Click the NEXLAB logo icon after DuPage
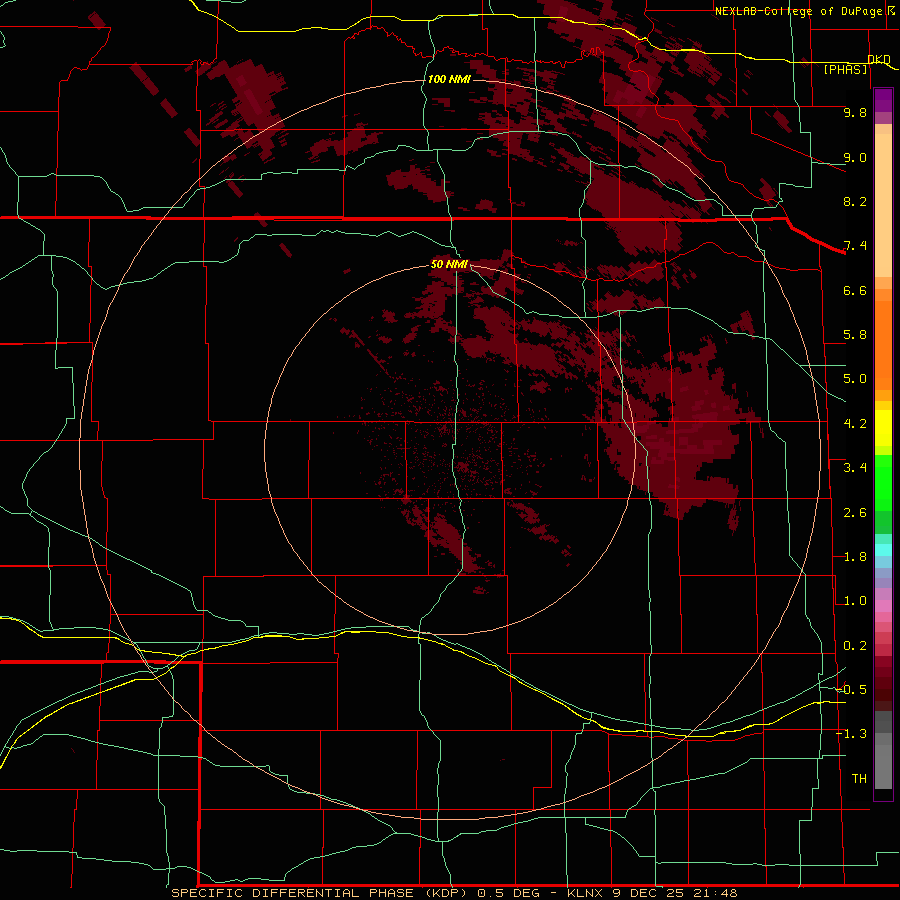 pos(890,10)
